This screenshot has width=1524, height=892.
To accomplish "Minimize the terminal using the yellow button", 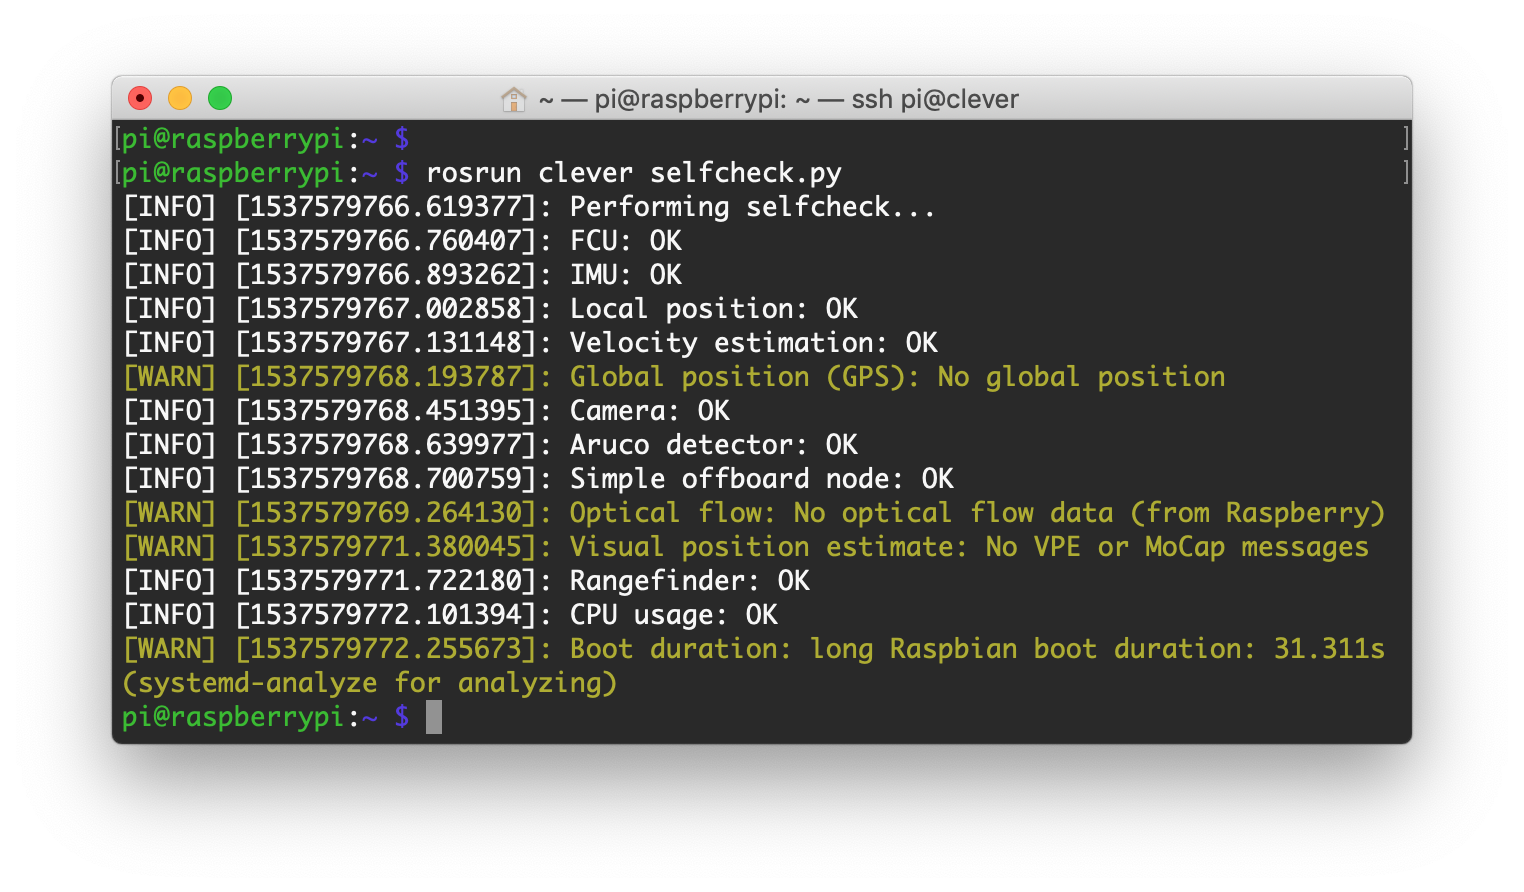I will pos(180,98).
